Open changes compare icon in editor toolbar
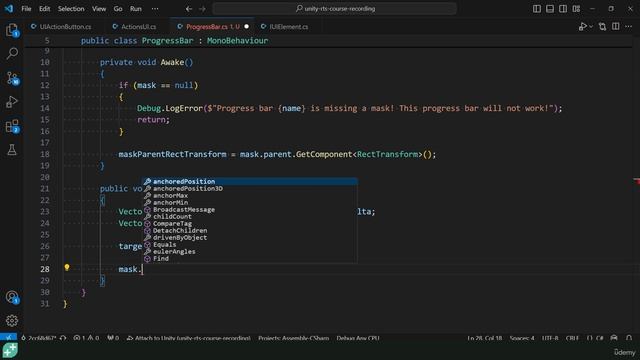640x360 pixels. [x=602, y=27]
